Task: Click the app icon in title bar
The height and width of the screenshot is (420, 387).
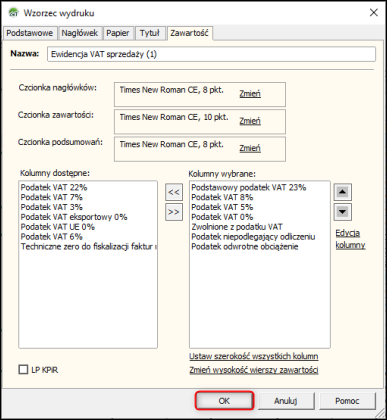Action: pos(14,13)
